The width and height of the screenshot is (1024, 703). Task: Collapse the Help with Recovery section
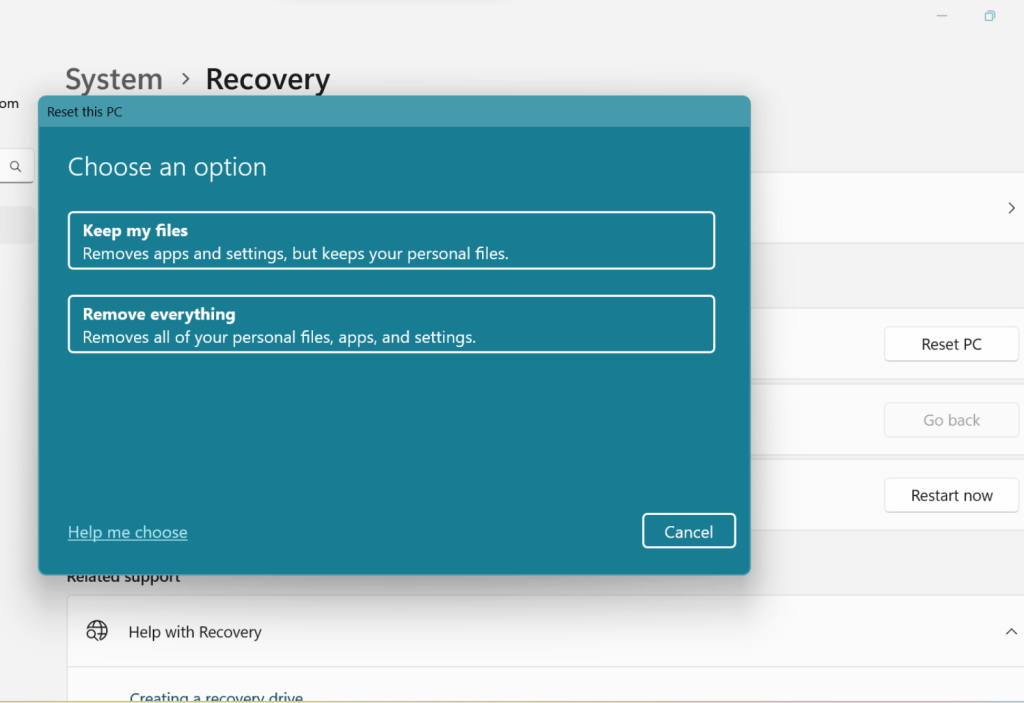(1011, 631)
